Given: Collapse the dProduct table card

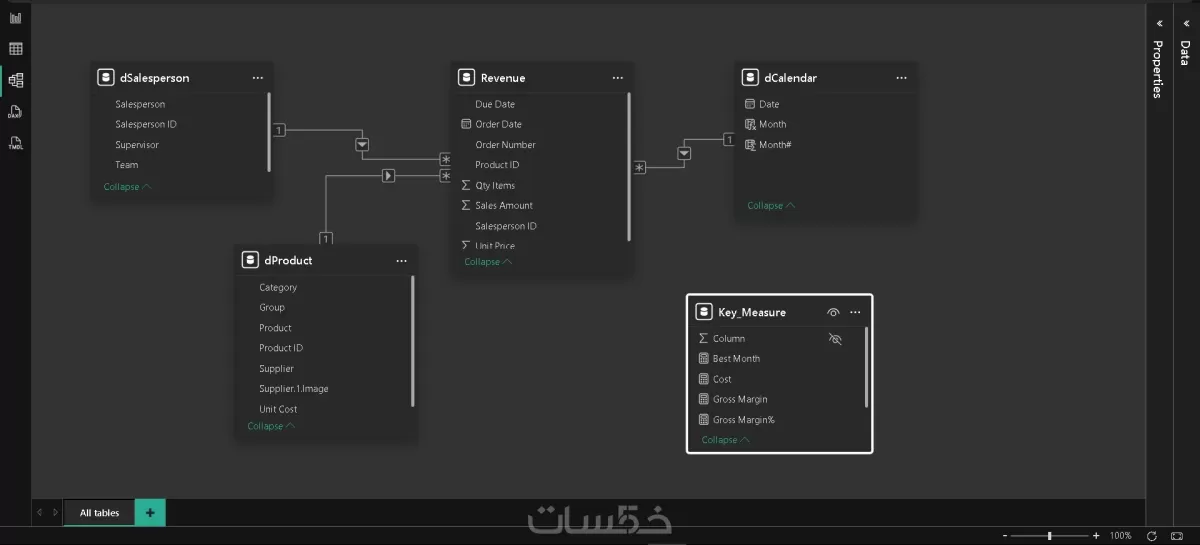Looking at the screenshot, I should (x=271, y=426).
